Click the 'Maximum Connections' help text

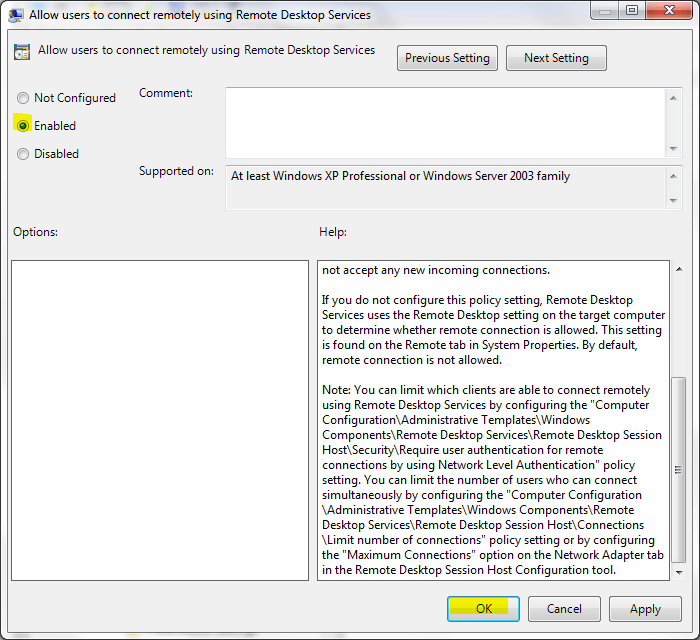pyautogui.click(x=409, y=555)
